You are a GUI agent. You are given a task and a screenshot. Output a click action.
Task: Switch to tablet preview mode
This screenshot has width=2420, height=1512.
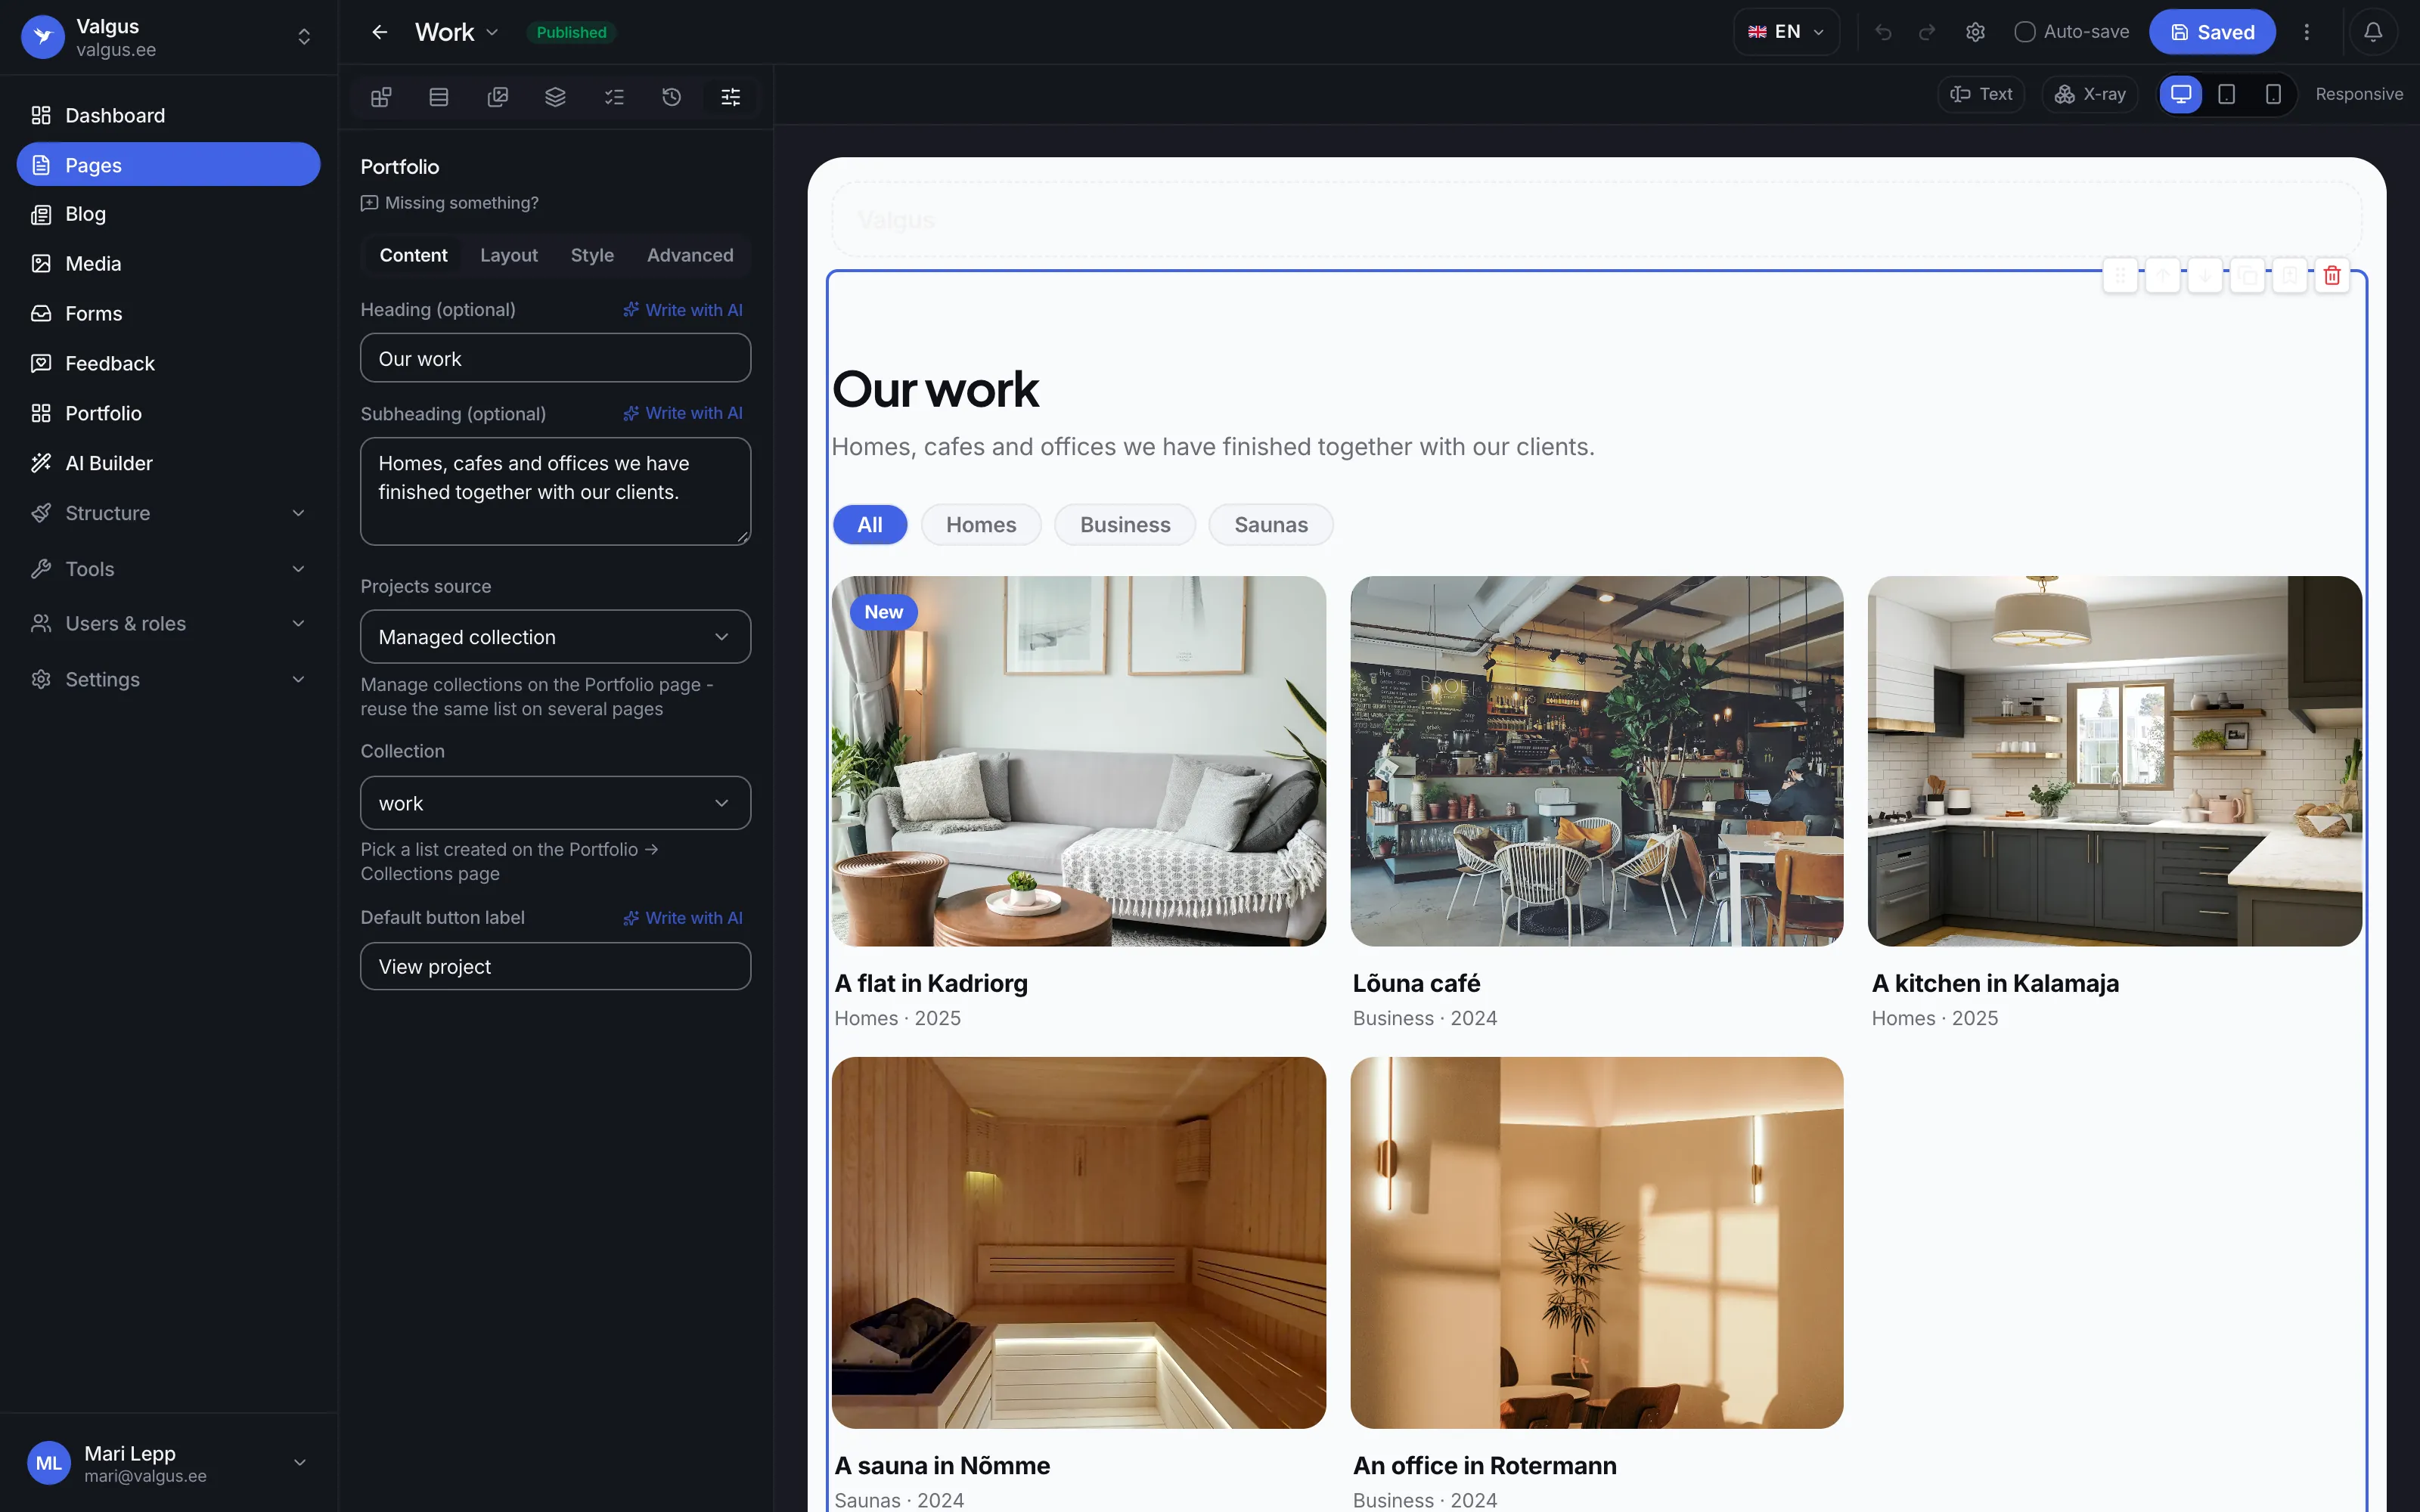click(2227, 94)
